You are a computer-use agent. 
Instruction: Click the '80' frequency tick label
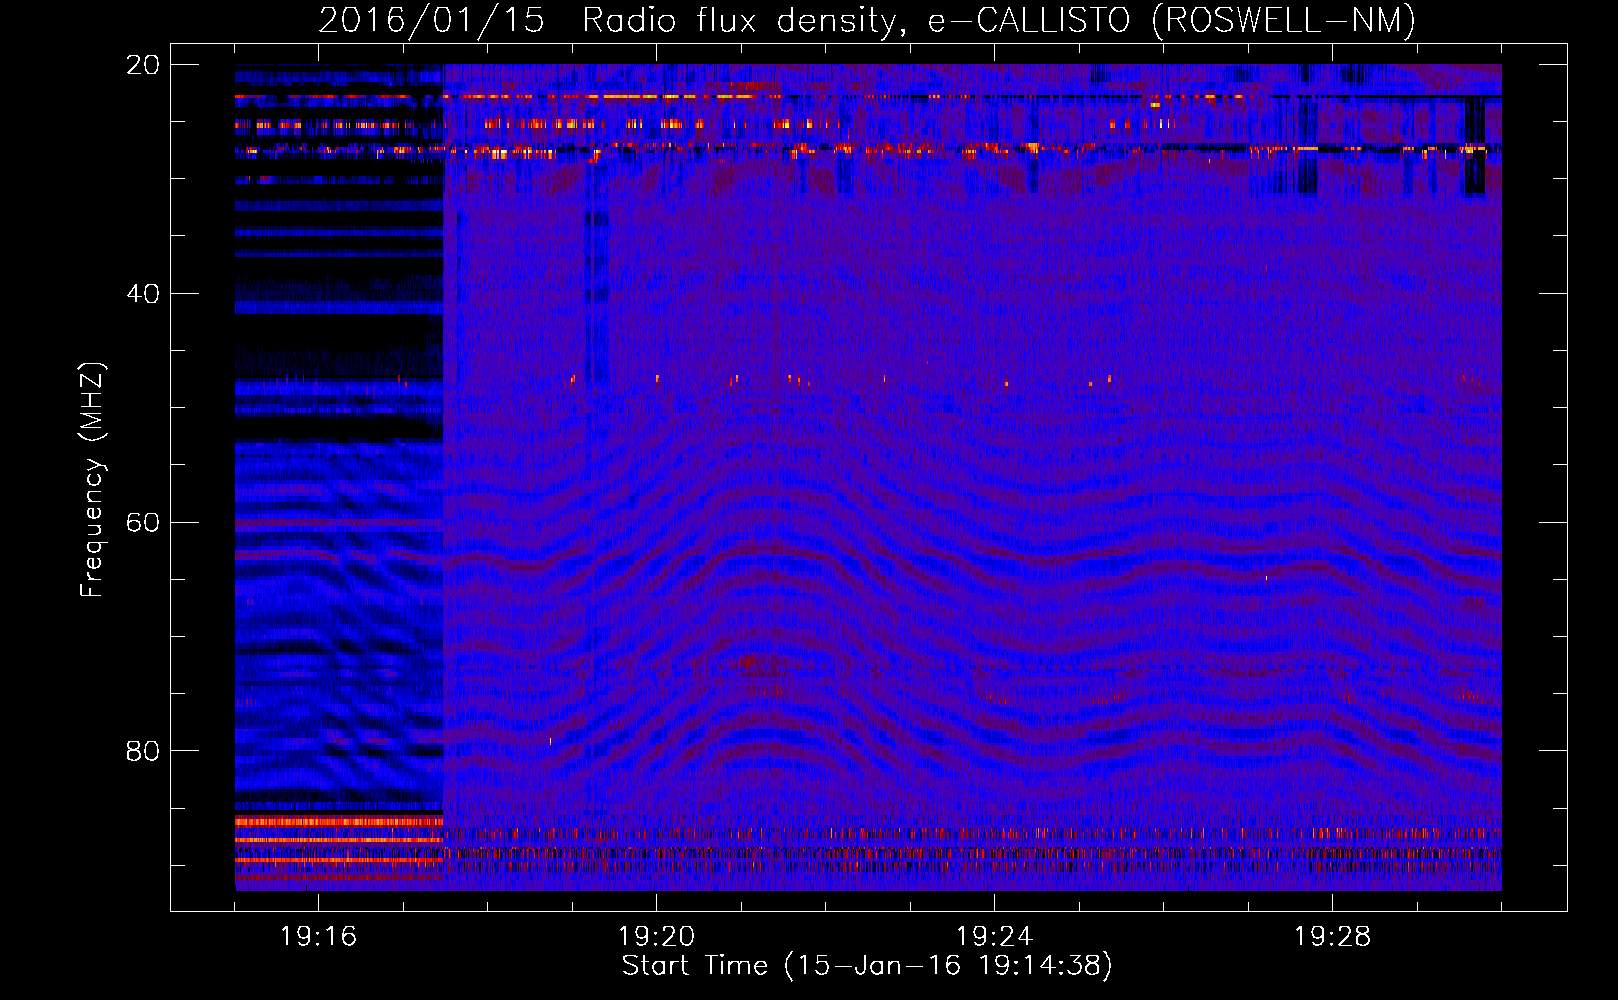point(143,751)
